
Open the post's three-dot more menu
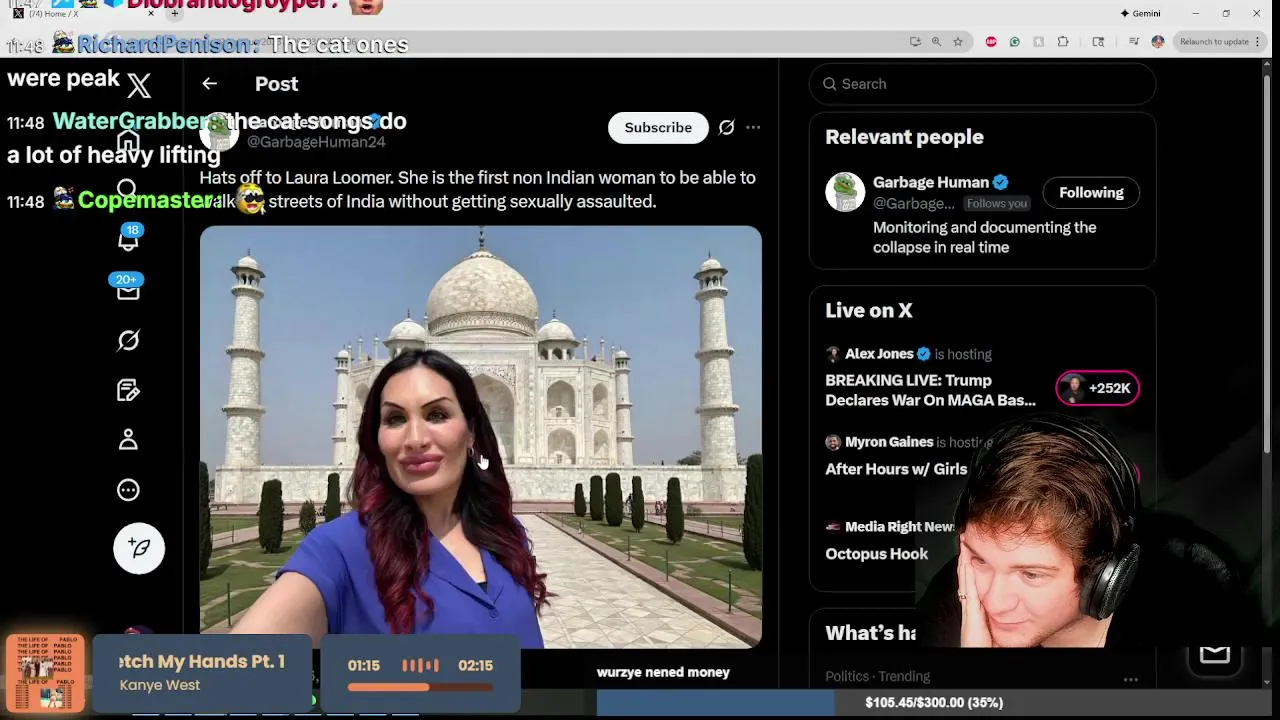tap(753, 127)
